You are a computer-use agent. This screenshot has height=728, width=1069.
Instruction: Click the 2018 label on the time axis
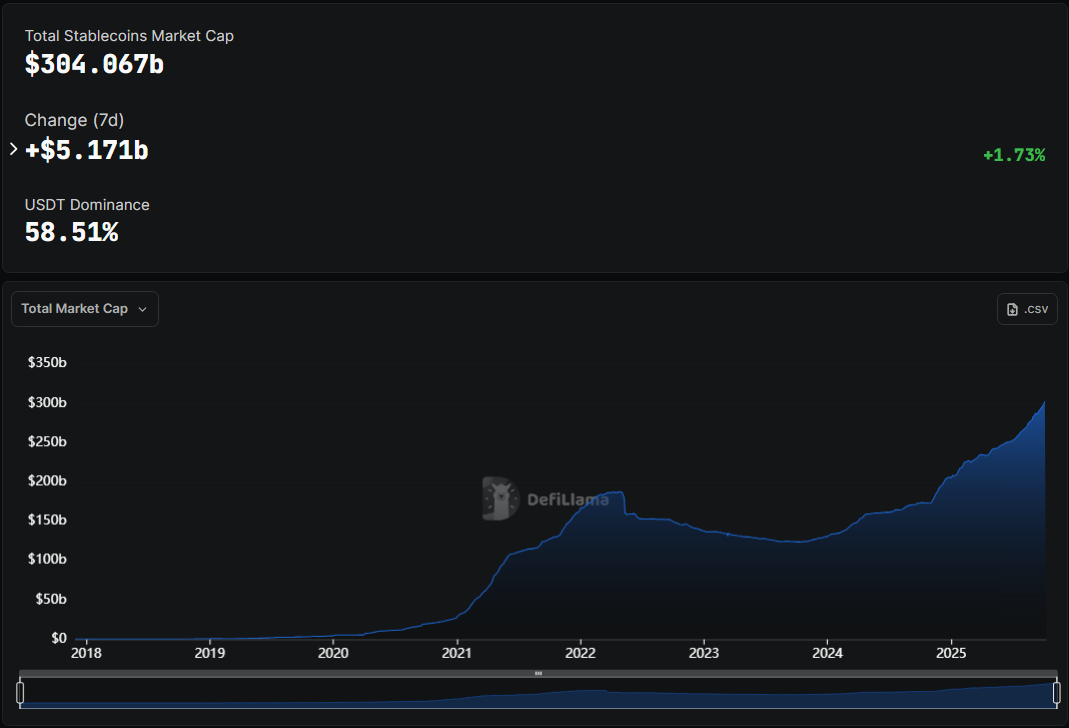[x=87, y=655]
